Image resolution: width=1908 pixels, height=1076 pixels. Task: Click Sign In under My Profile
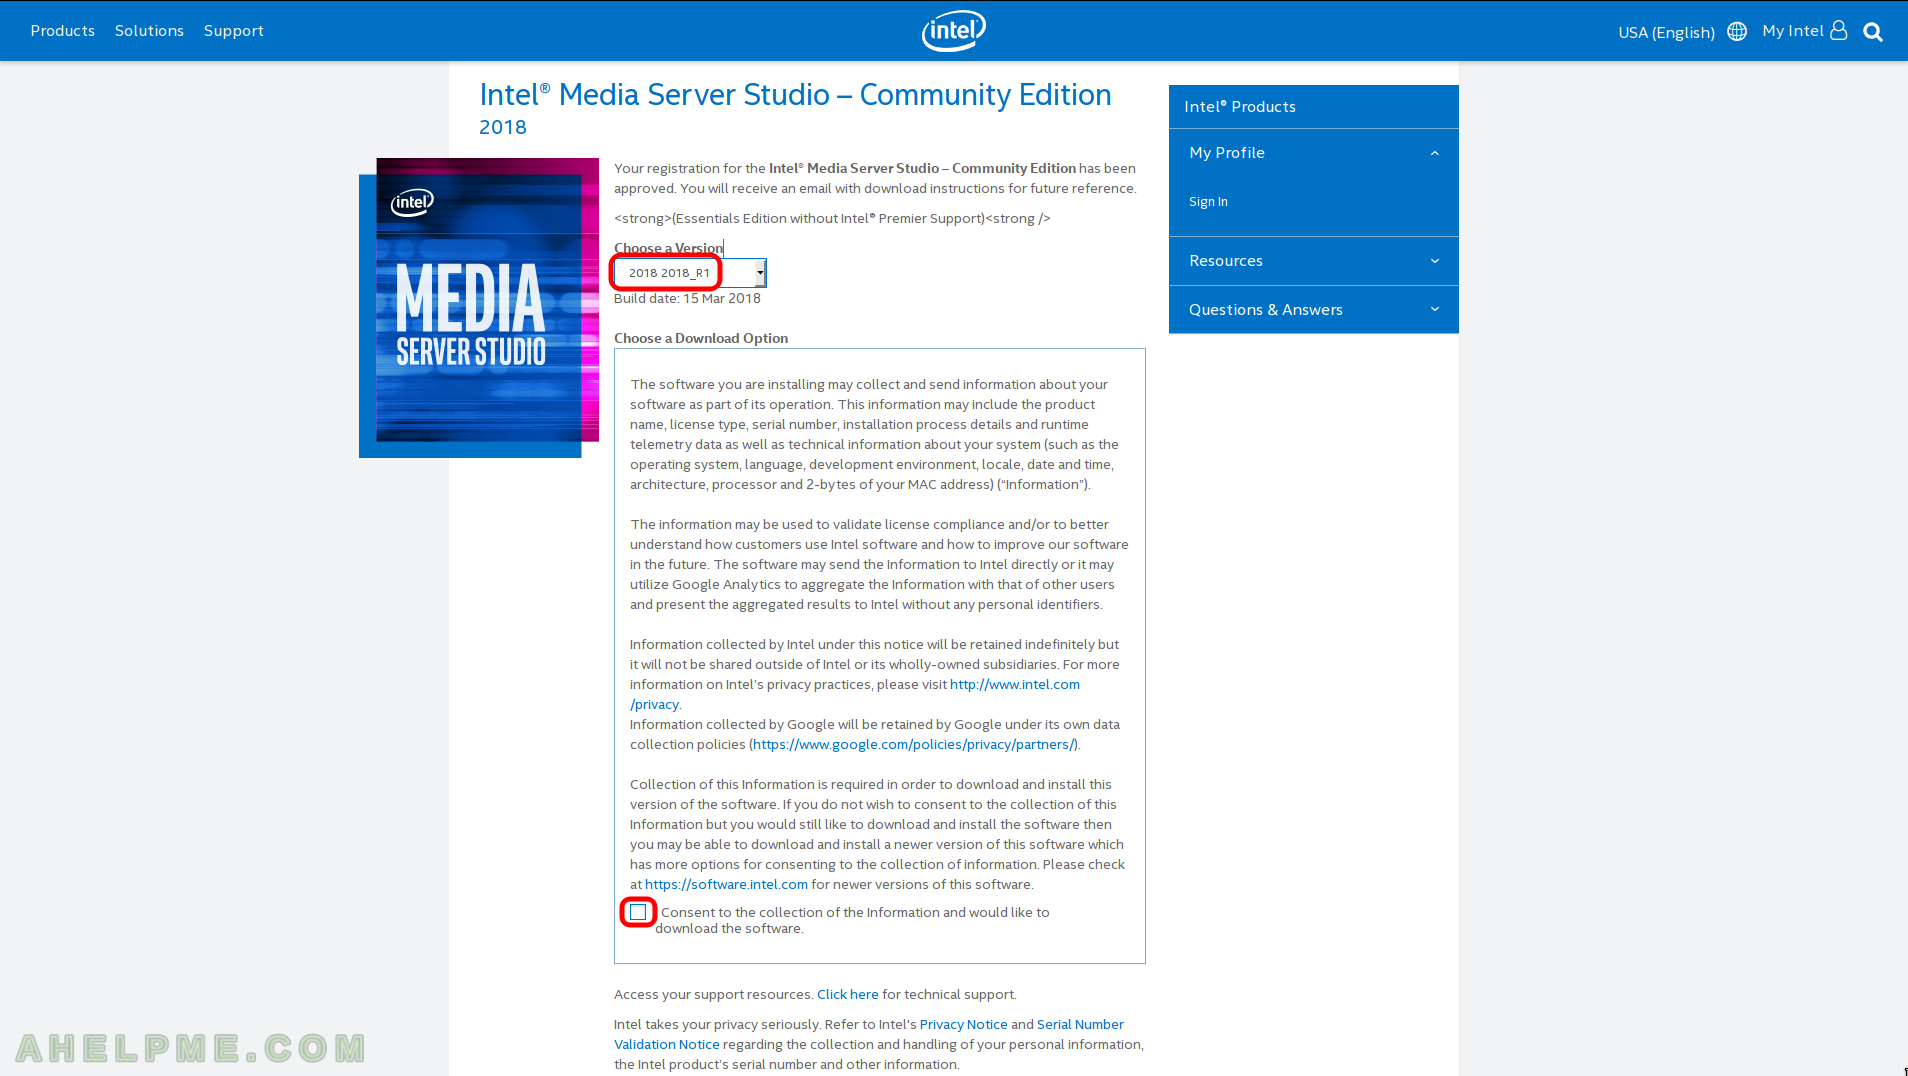pos(1208,202)
